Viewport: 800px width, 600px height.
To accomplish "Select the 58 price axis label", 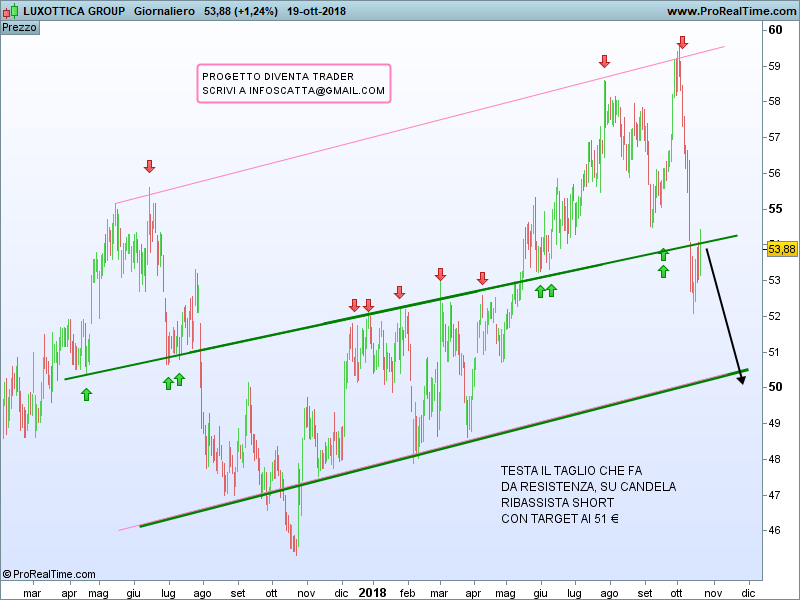I will [774, 101].
